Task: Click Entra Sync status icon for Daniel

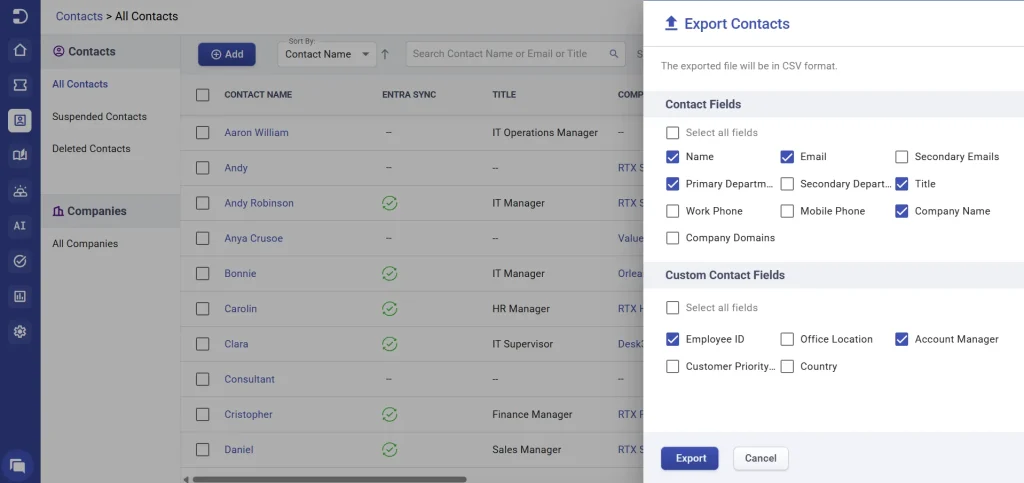Action: 389,450
